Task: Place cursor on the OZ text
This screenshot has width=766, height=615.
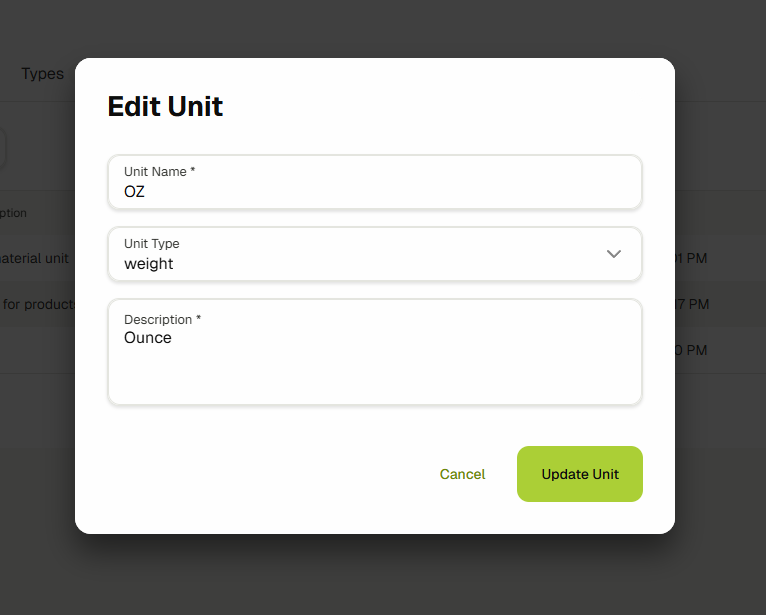Action: click(x=135, y=191)
